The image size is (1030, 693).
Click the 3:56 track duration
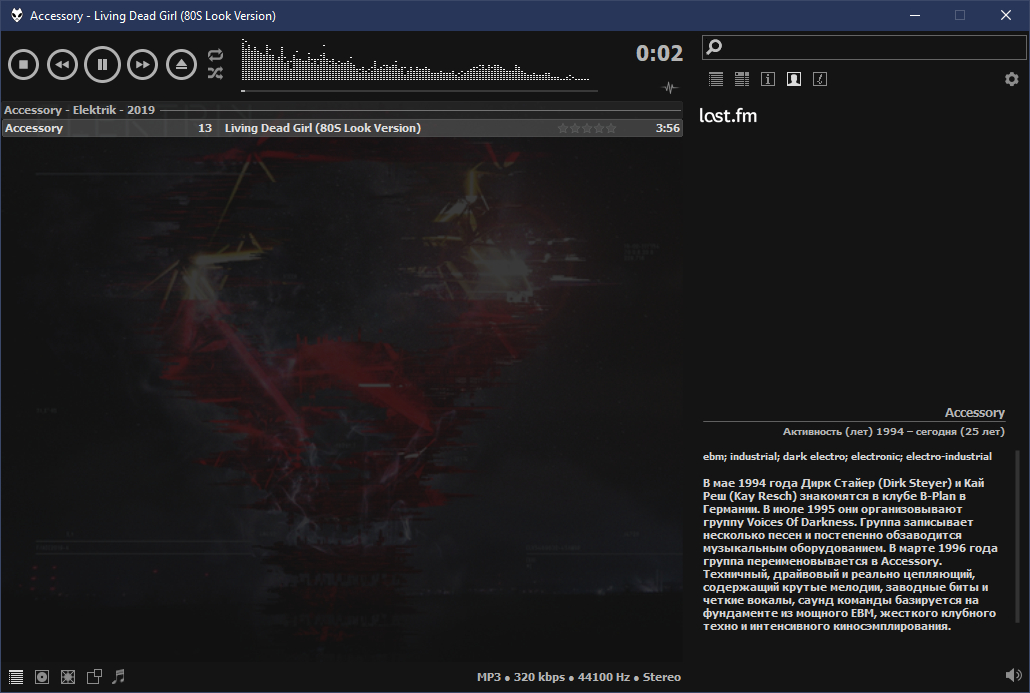coord(667,128)
